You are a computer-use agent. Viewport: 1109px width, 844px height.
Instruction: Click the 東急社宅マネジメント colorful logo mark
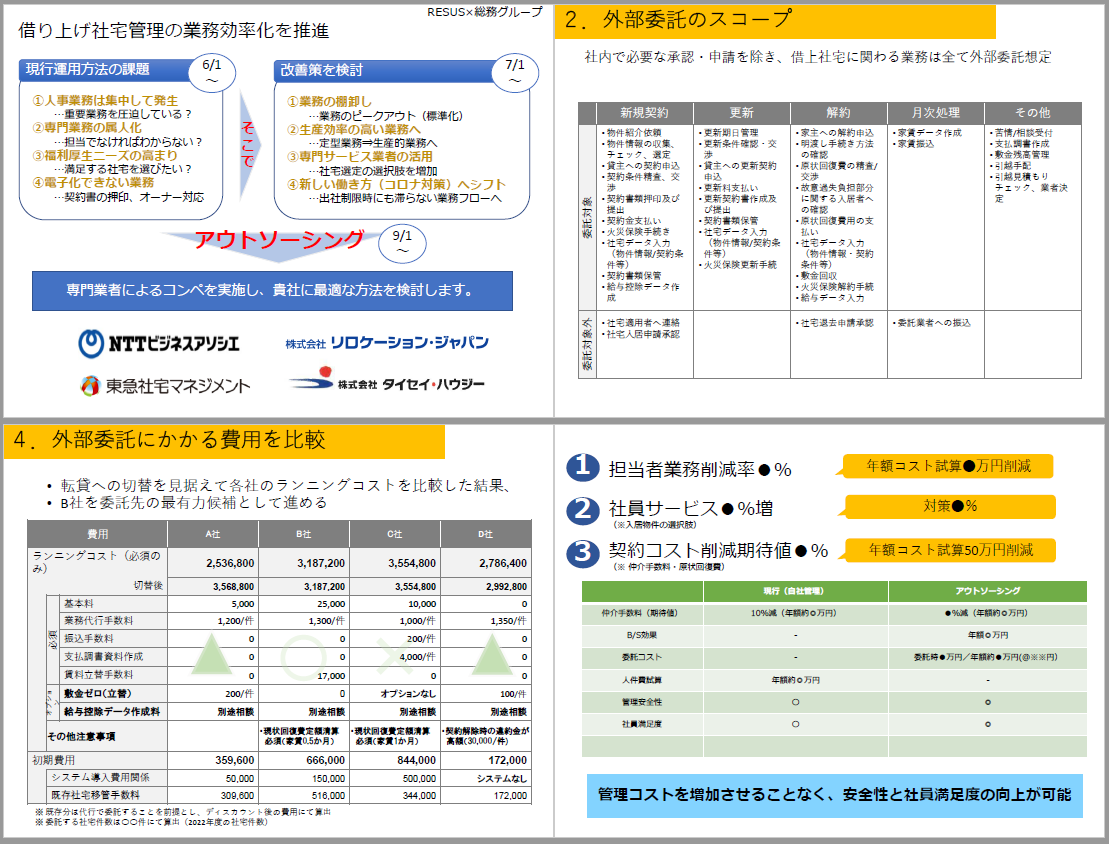pos(90,386)
